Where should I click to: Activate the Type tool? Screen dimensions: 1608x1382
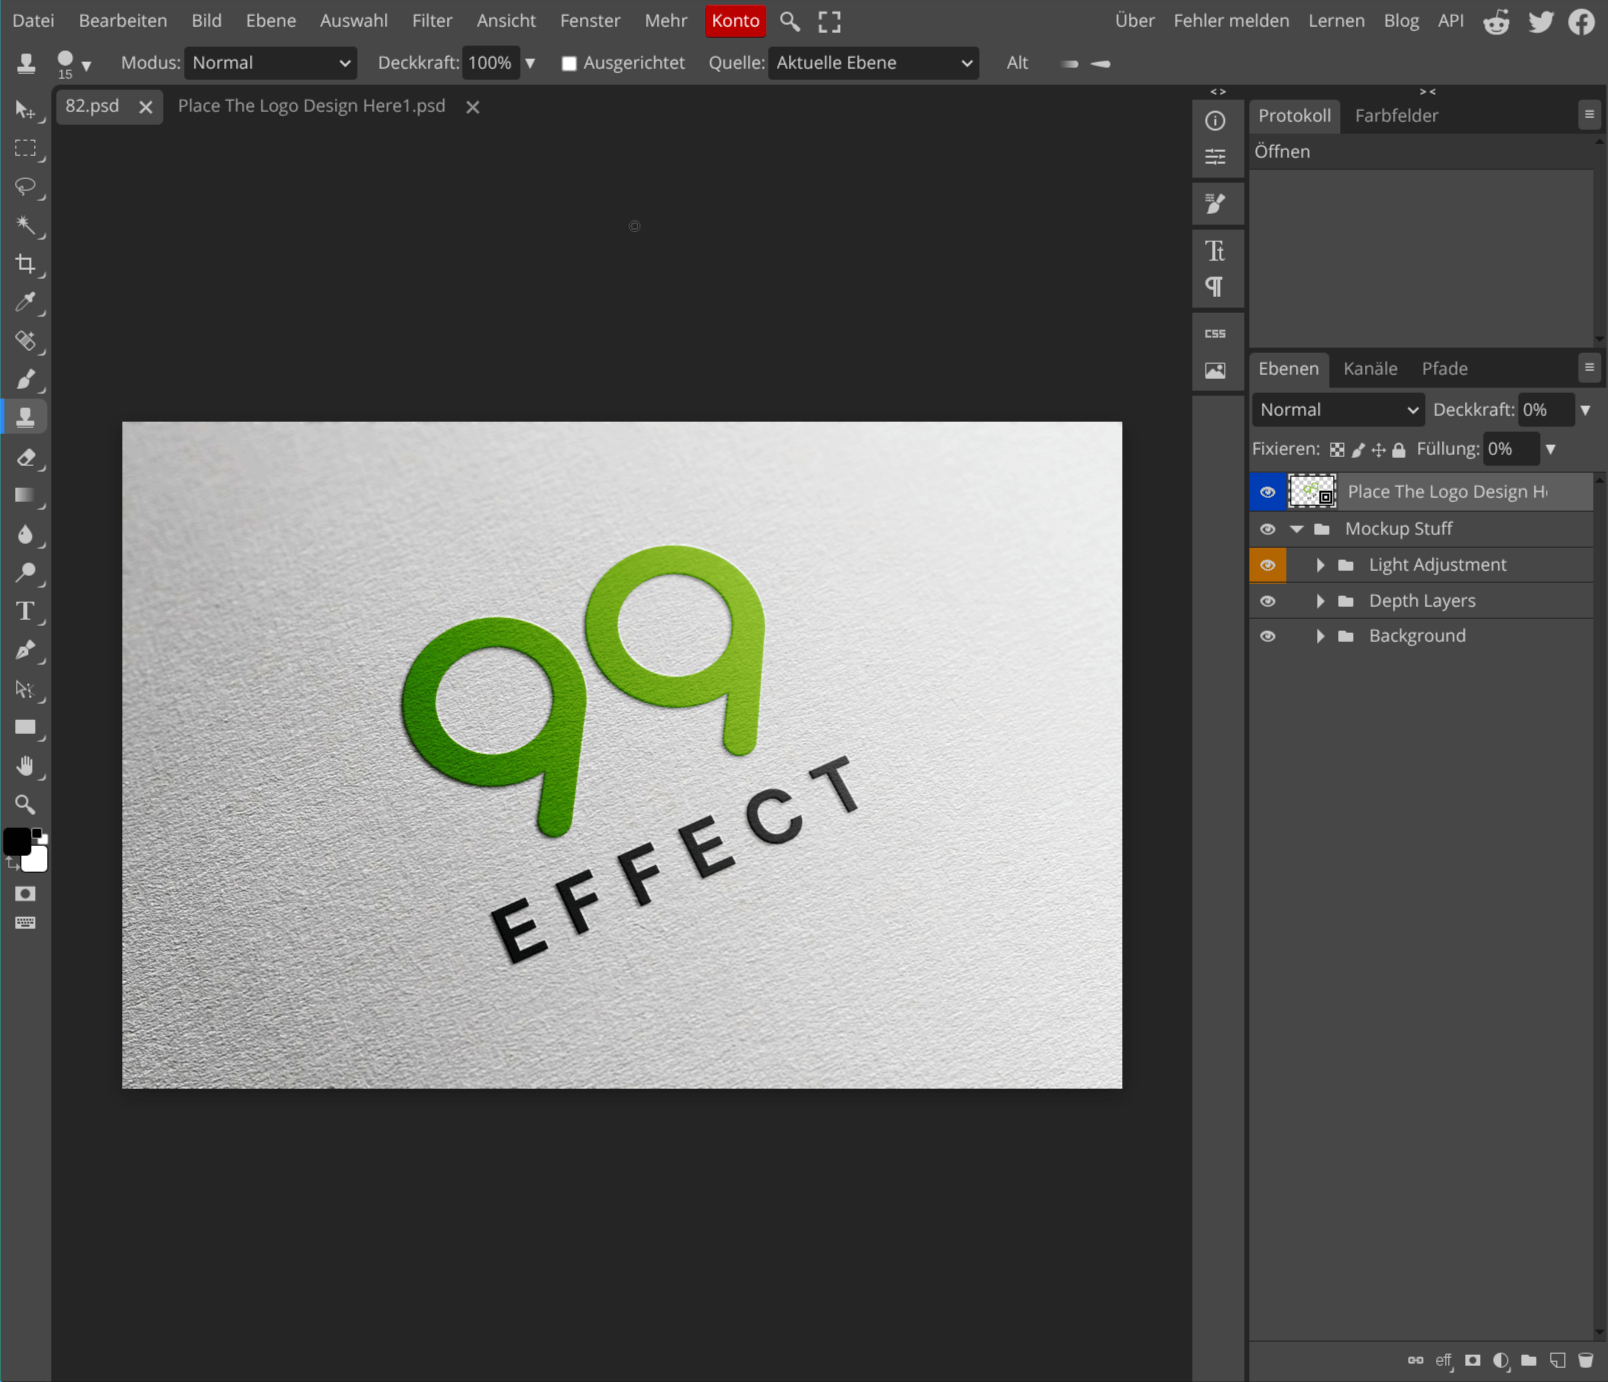tap(25, 611)
